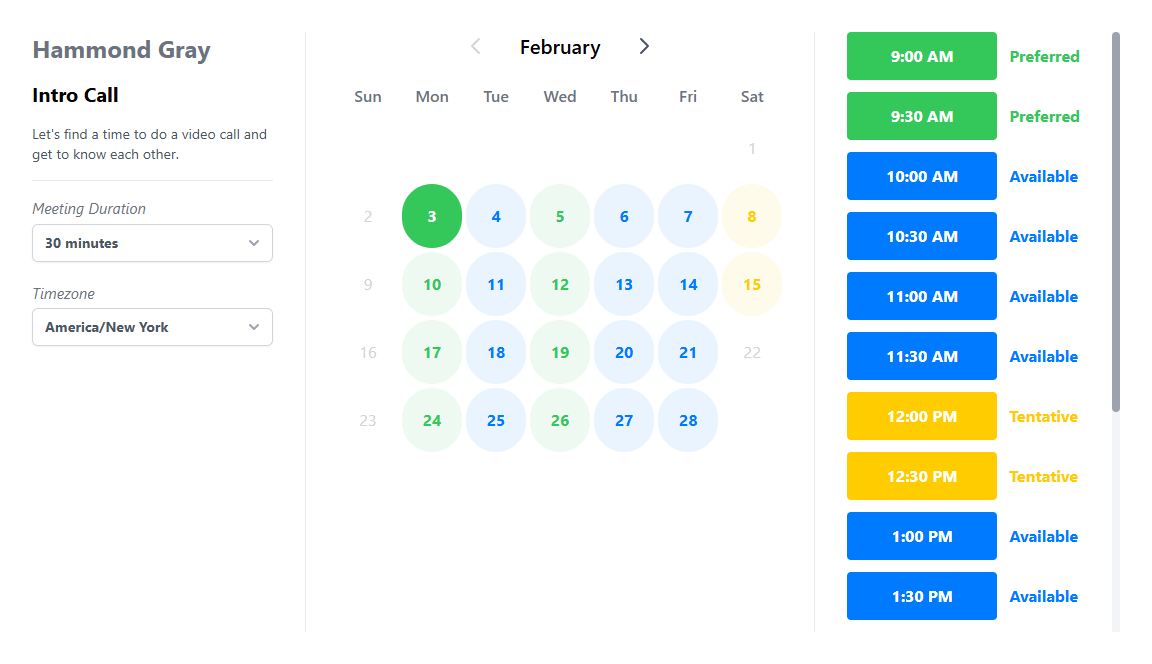
Task: Click the Mon weekday column header
Action: click(432, 96)
